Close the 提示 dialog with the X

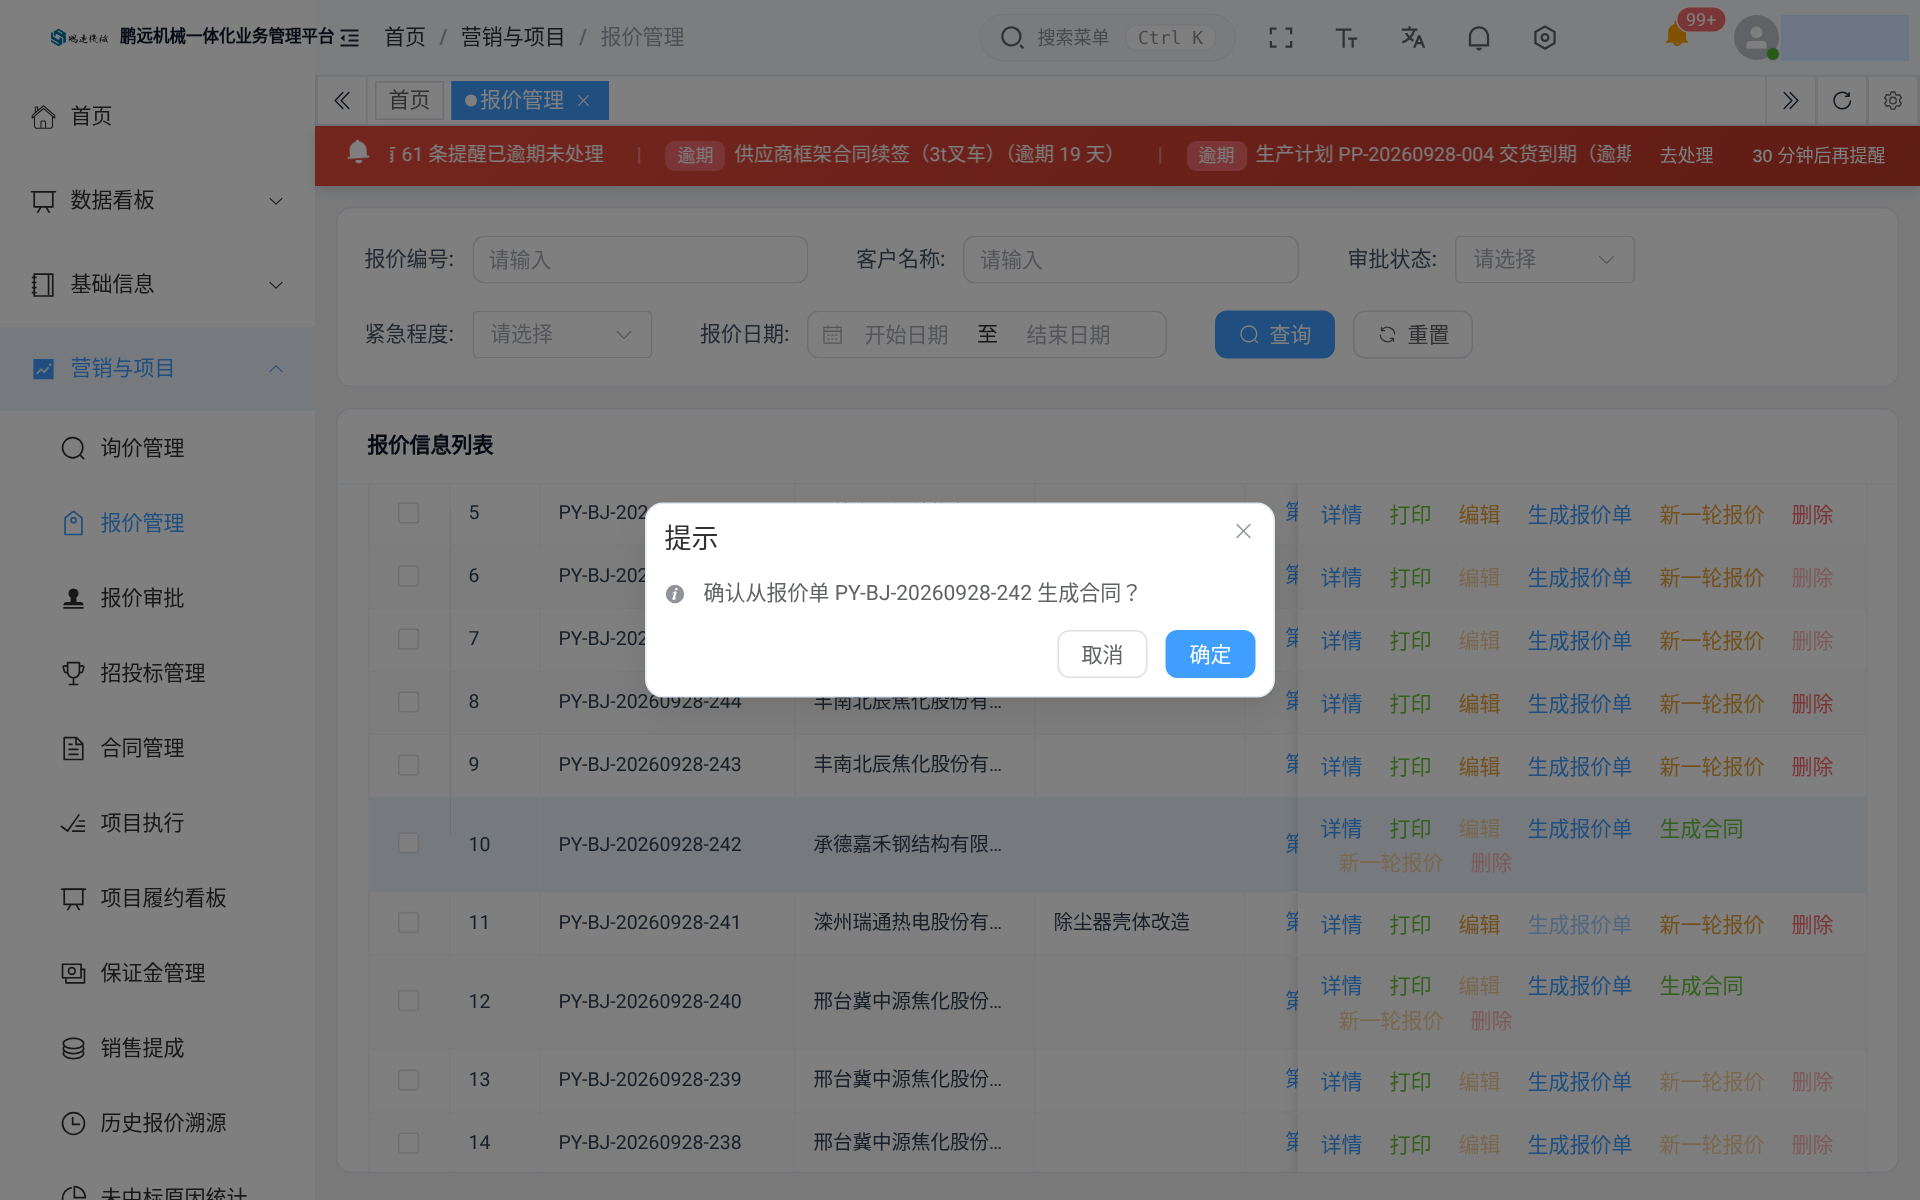pyautogui.click(x=1243, y=531)
